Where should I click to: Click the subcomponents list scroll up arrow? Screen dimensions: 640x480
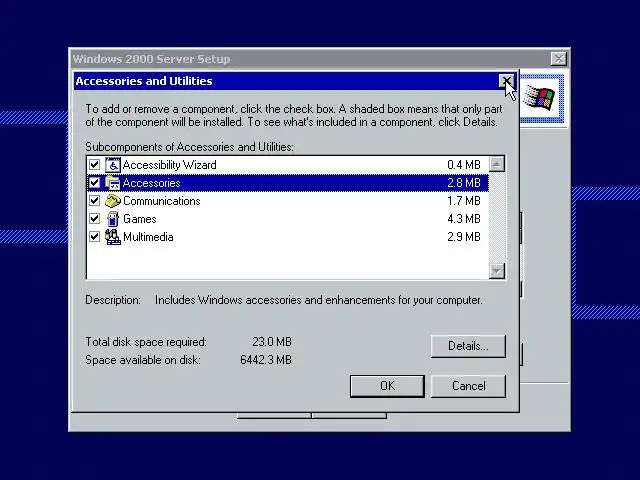click(497, 164)
